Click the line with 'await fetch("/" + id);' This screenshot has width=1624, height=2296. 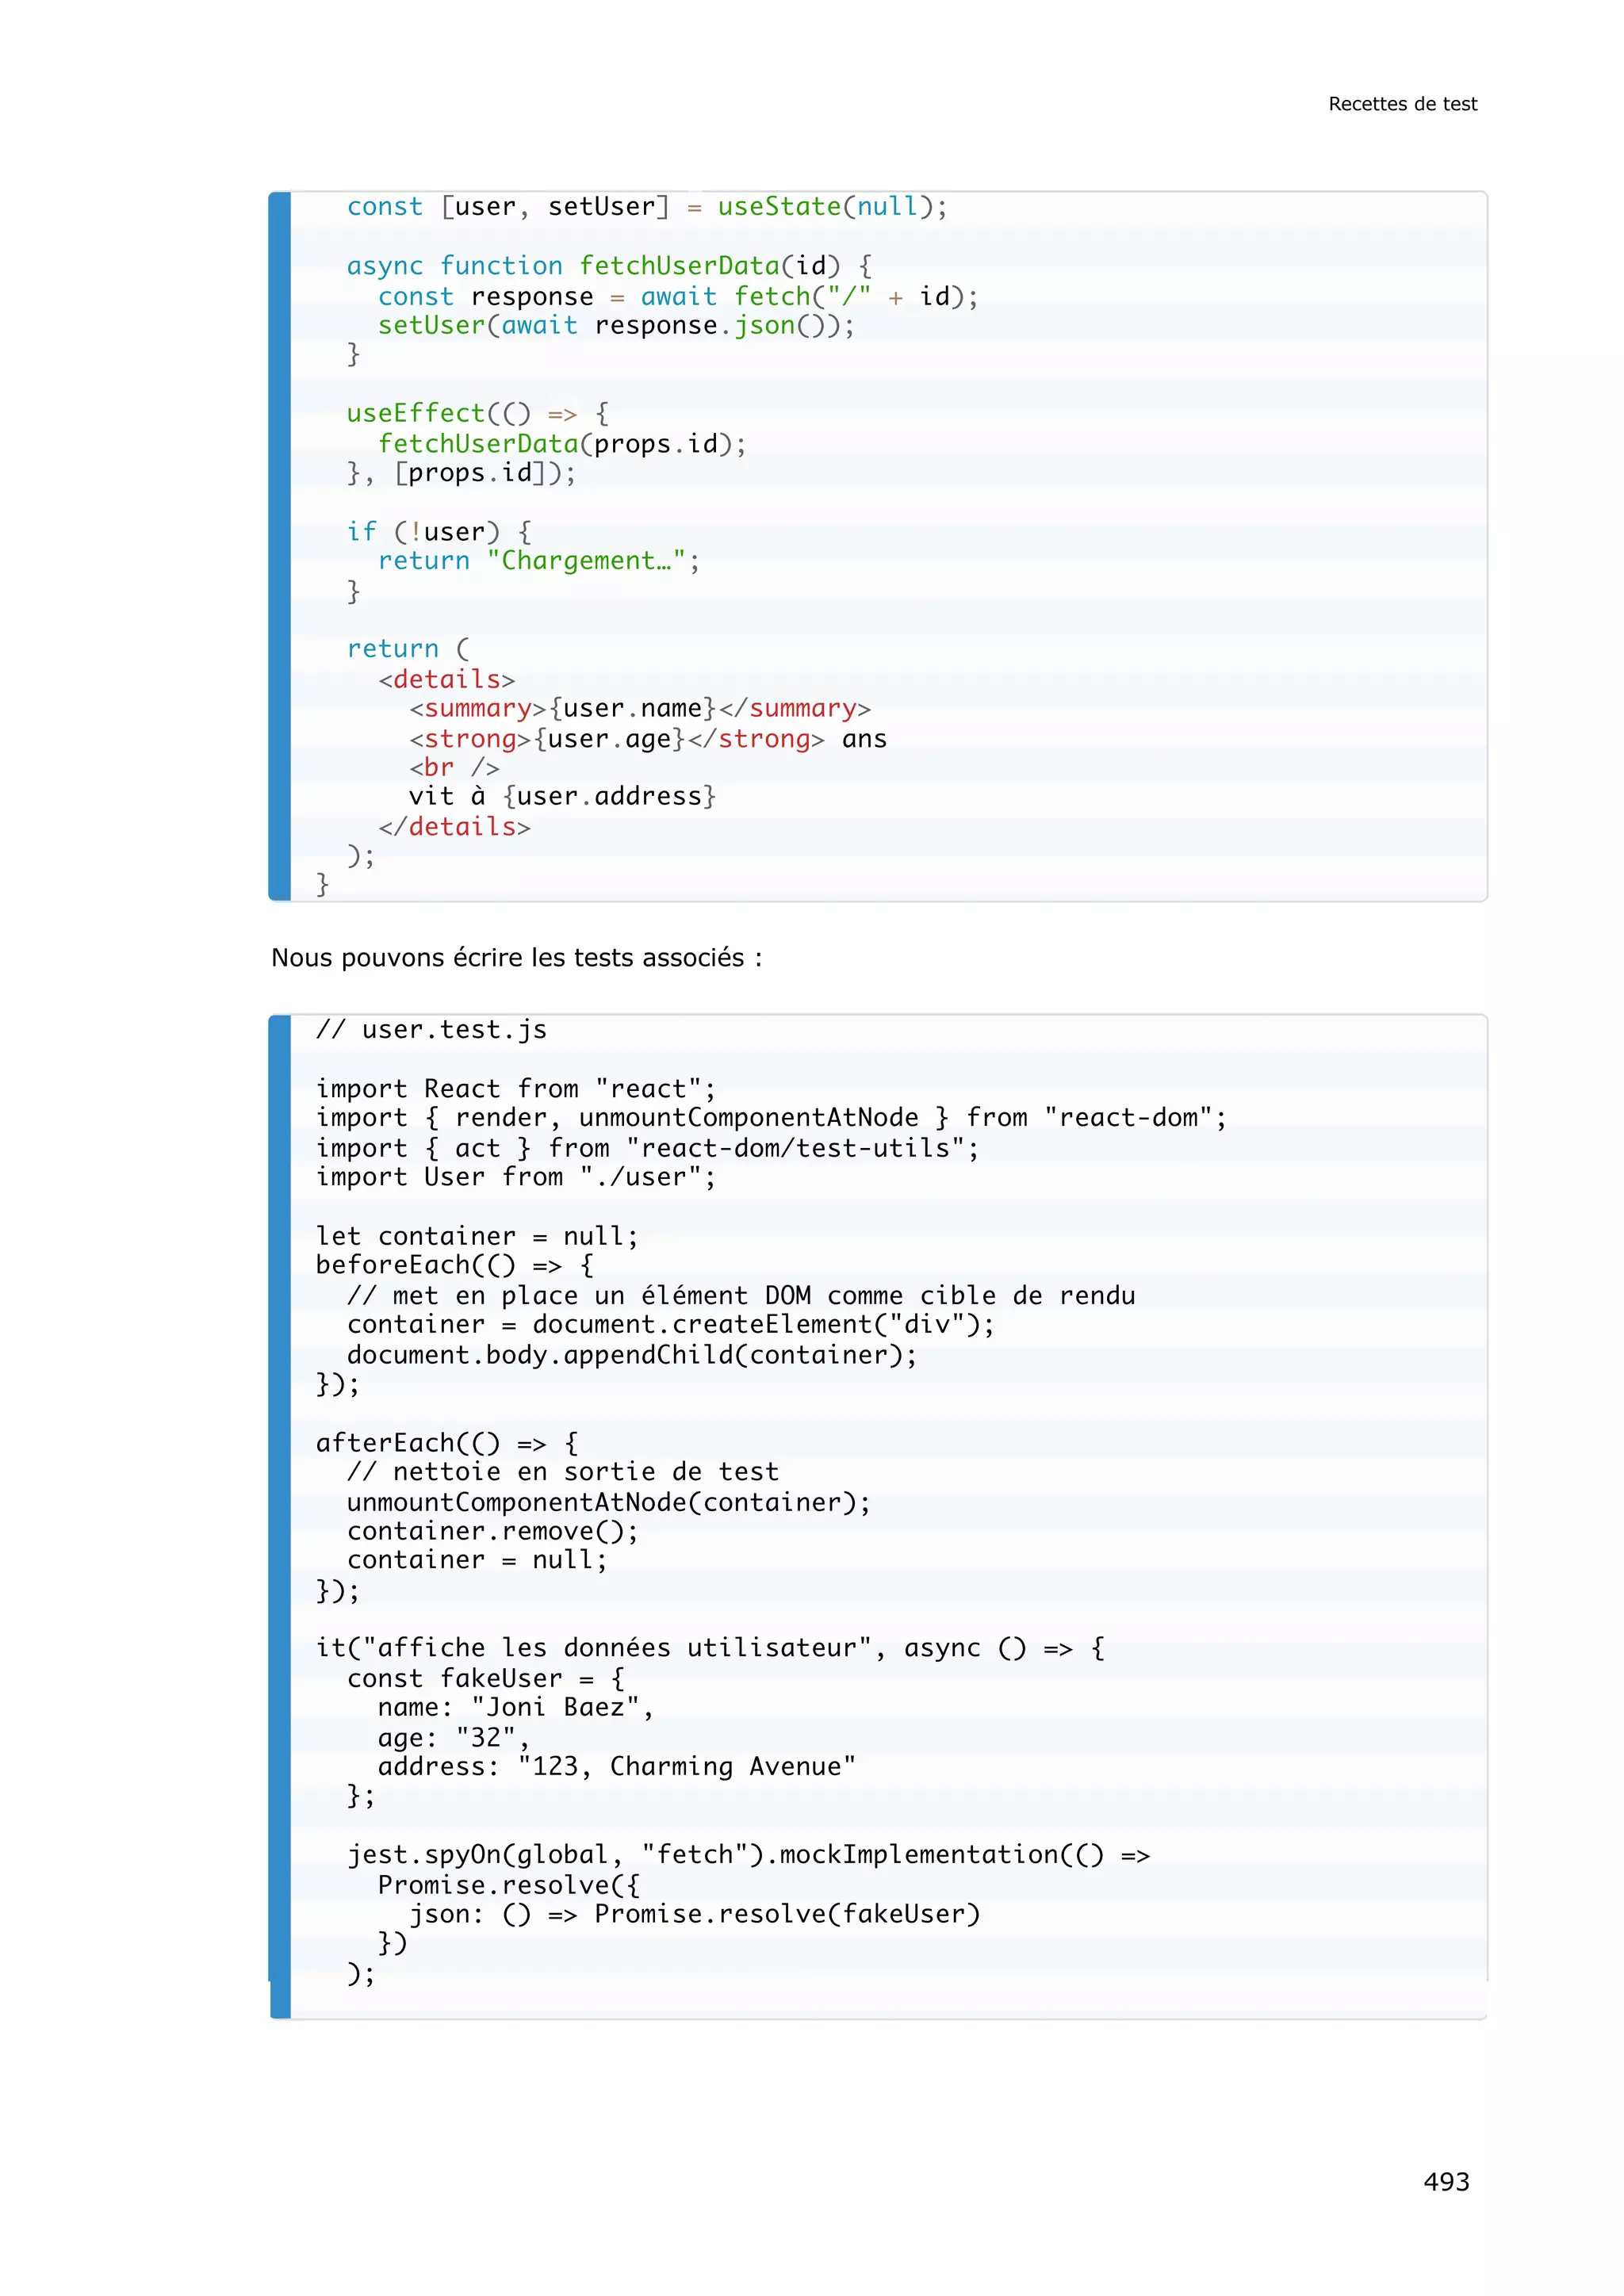pos(678,296)
